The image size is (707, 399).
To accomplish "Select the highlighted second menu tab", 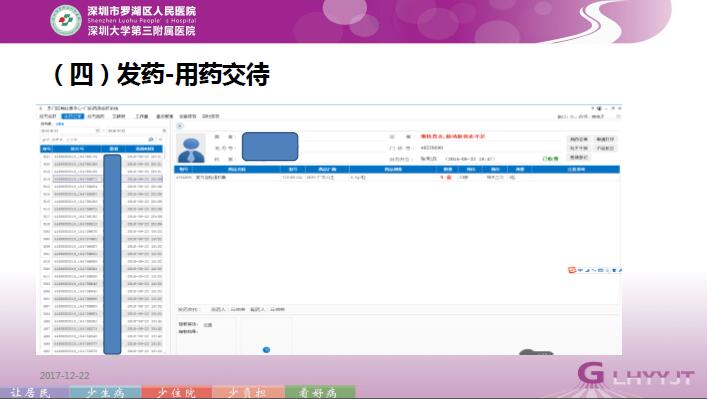I will (73, 116).
